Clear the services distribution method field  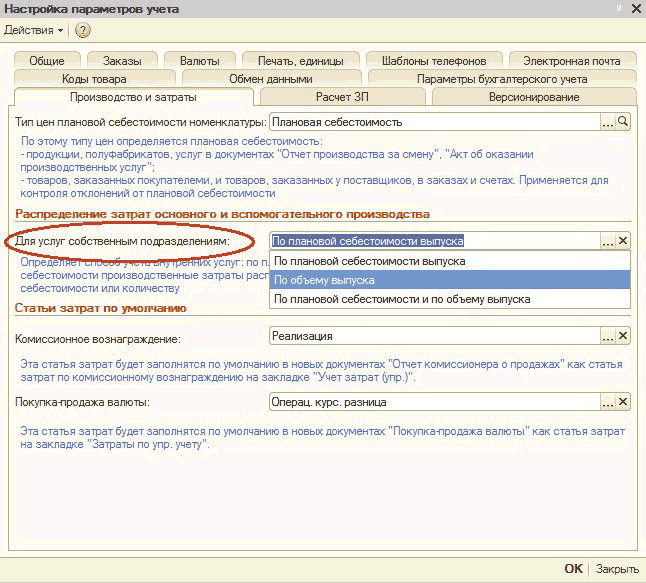click(x=623, y=241)
